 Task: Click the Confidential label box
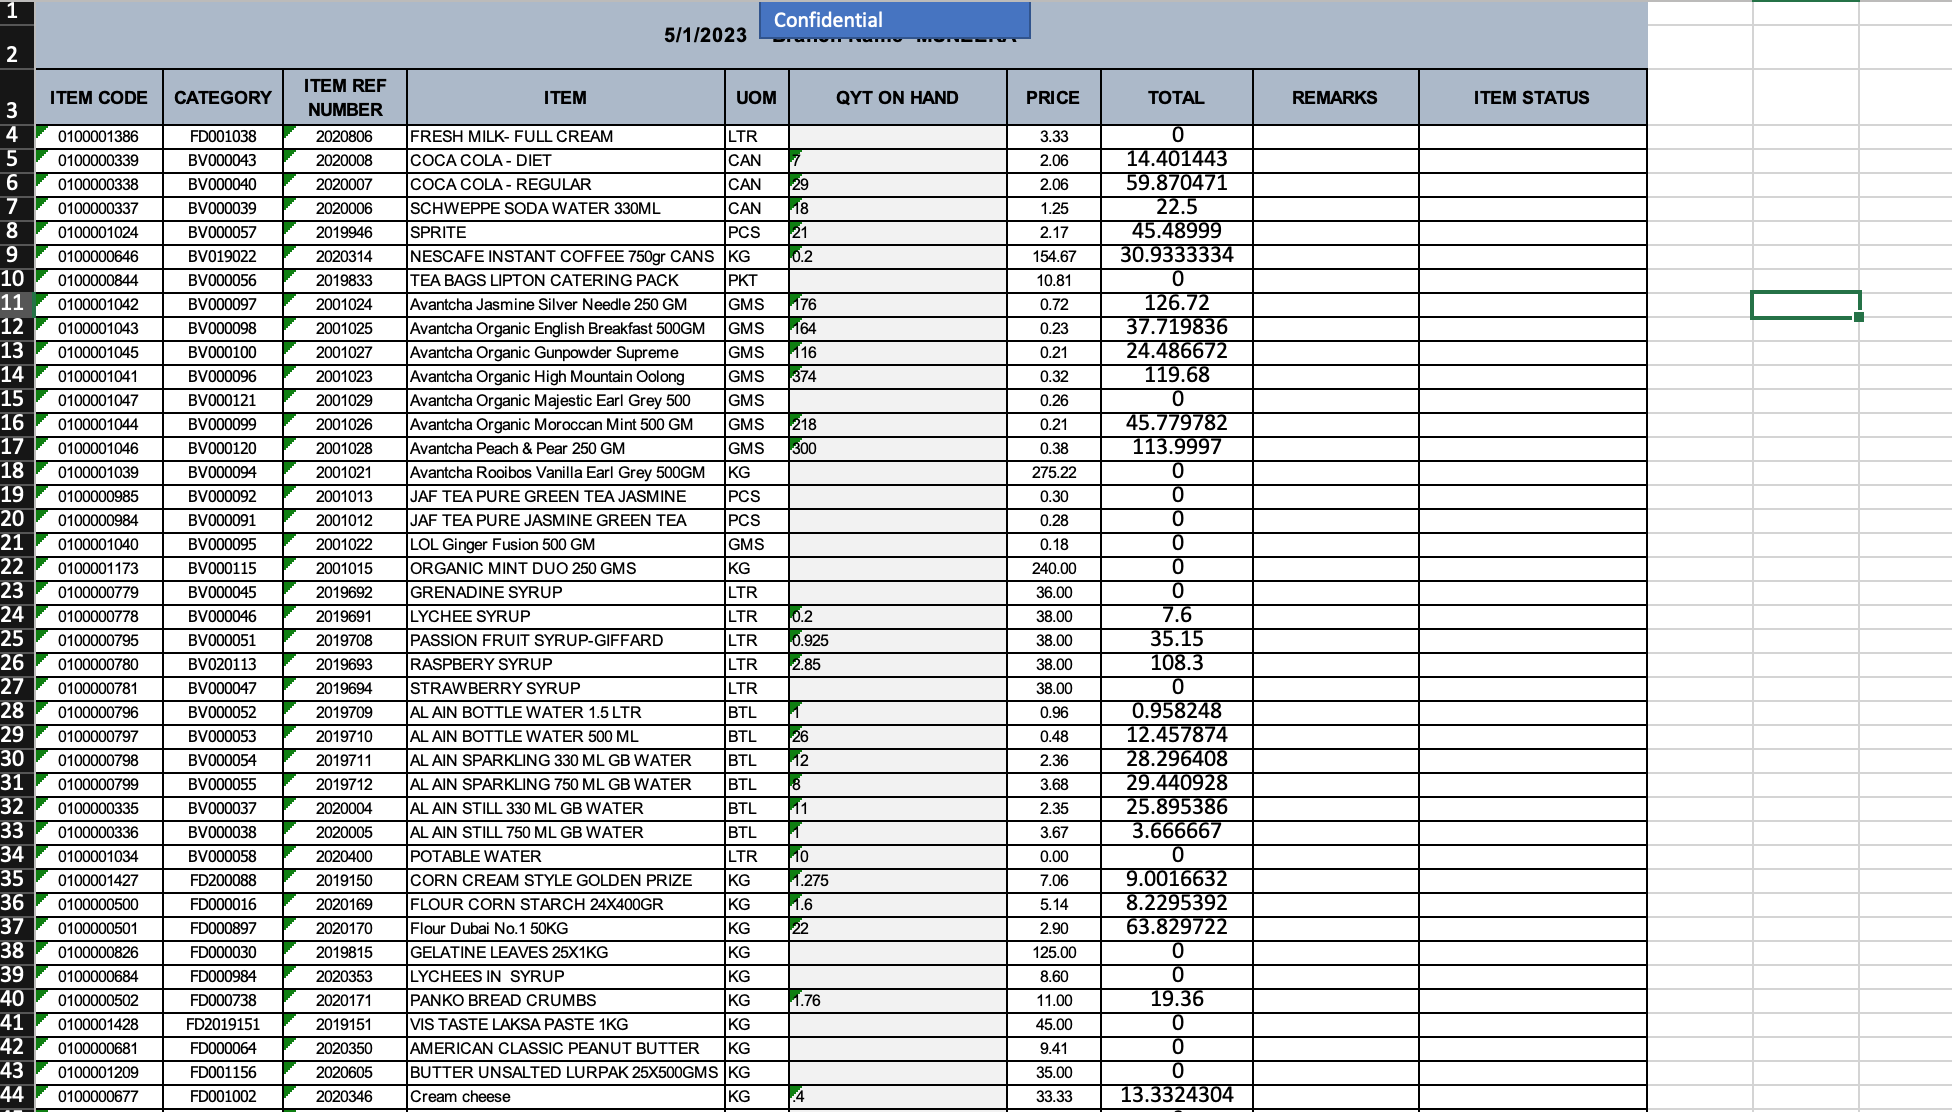(x=893, y=20)
